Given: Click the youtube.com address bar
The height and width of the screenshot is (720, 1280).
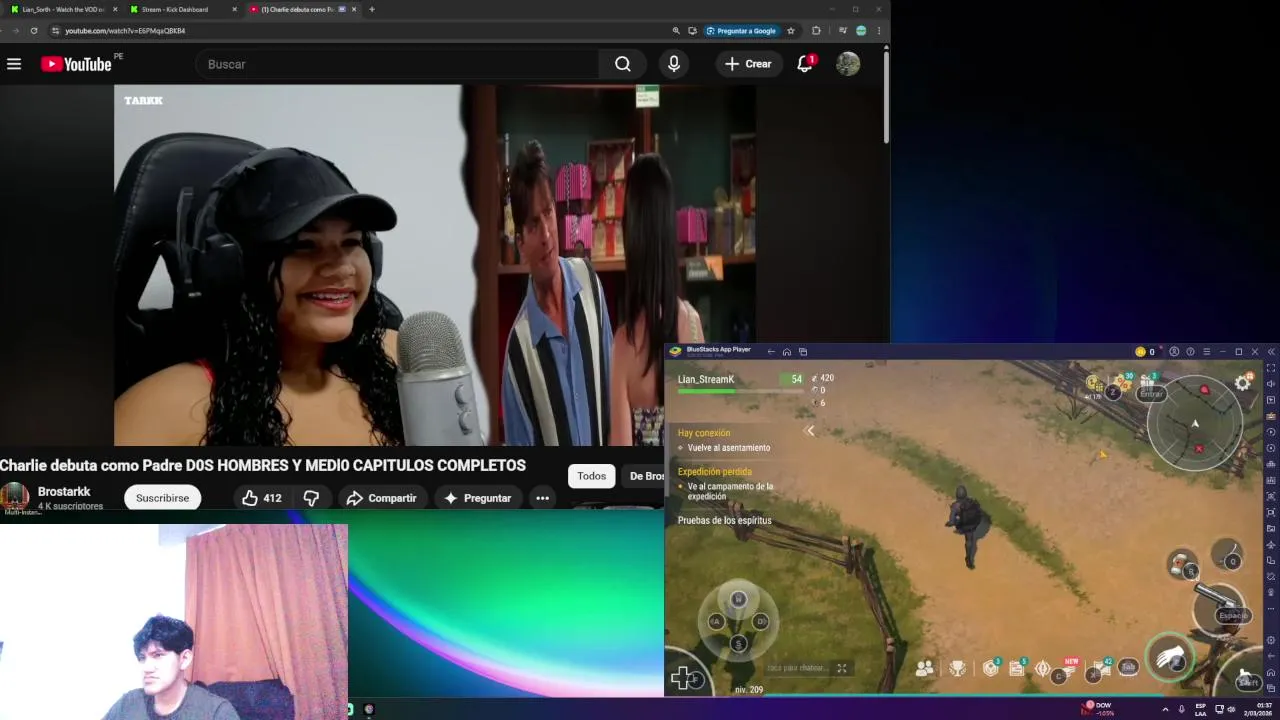Looking at the screenshot, I should (360, 31).
